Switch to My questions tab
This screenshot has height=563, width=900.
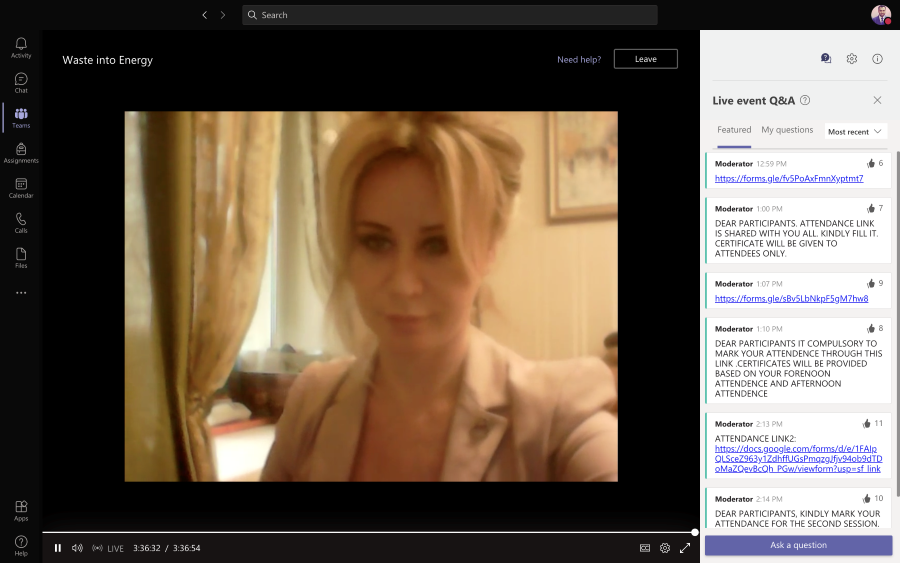[787, 130]
